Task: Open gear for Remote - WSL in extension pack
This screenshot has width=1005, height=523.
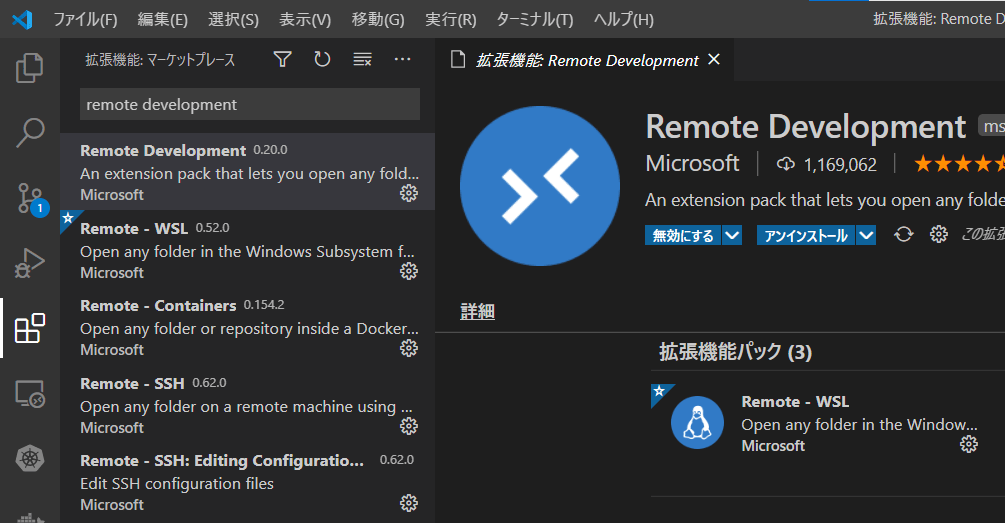Action: pyautogui.click(x=969, y=444)
